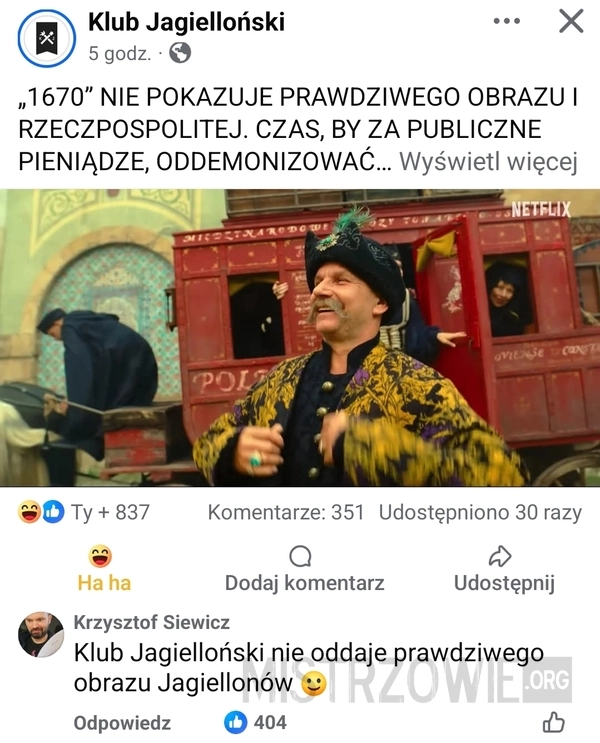The width and height of the screenshot is (600, 743).
Task: Click the public globe privacy icon
Action: click(180, 53)
